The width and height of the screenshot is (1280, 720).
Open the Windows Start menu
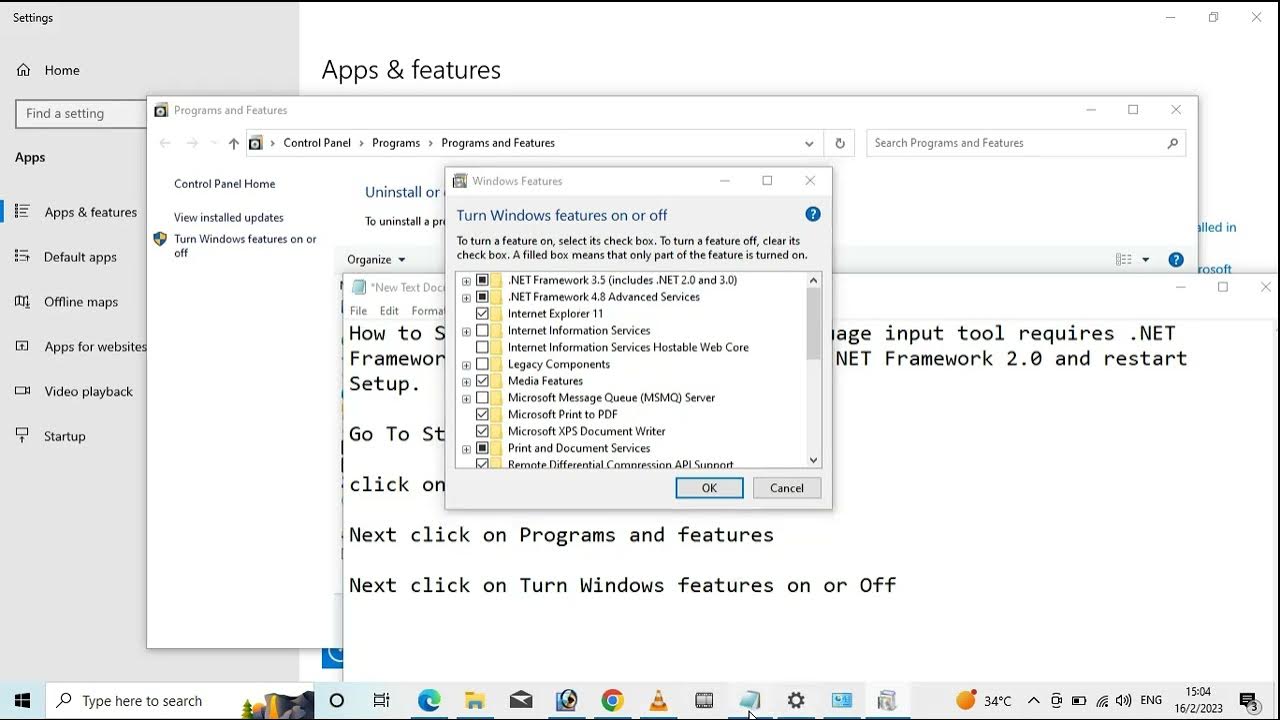coord(22,700)
